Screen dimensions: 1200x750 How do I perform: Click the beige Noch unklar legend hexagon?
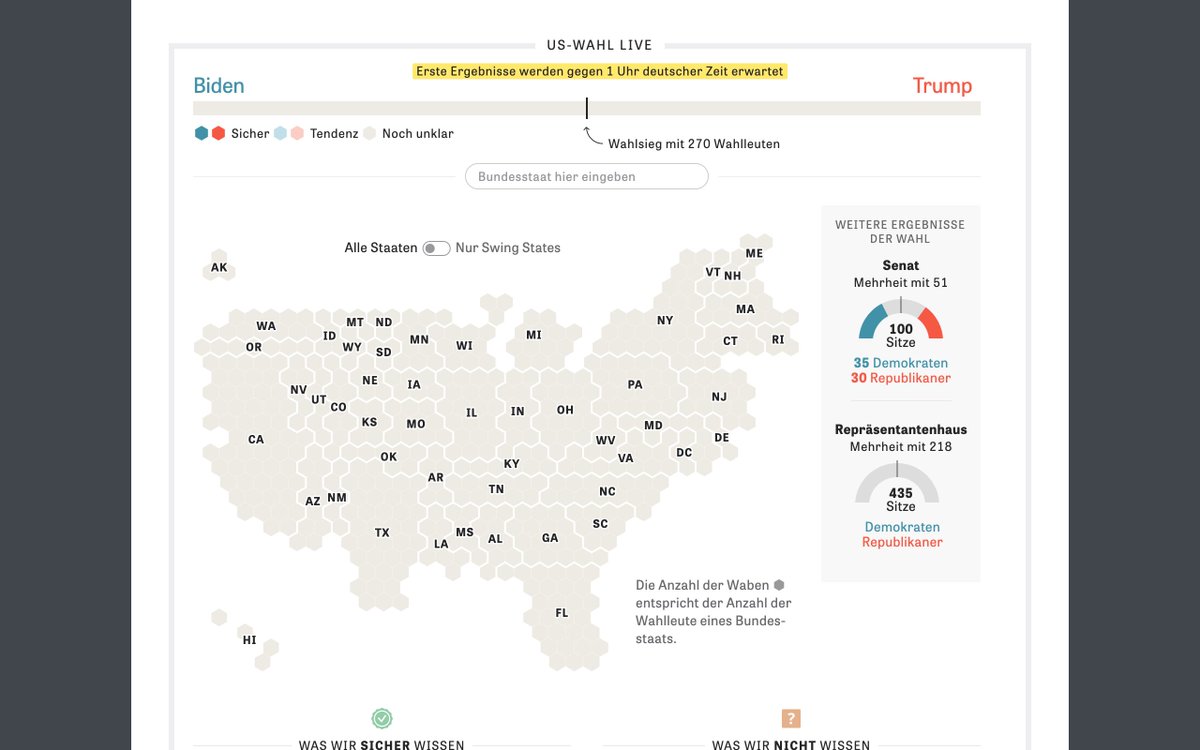coord(369,133)
